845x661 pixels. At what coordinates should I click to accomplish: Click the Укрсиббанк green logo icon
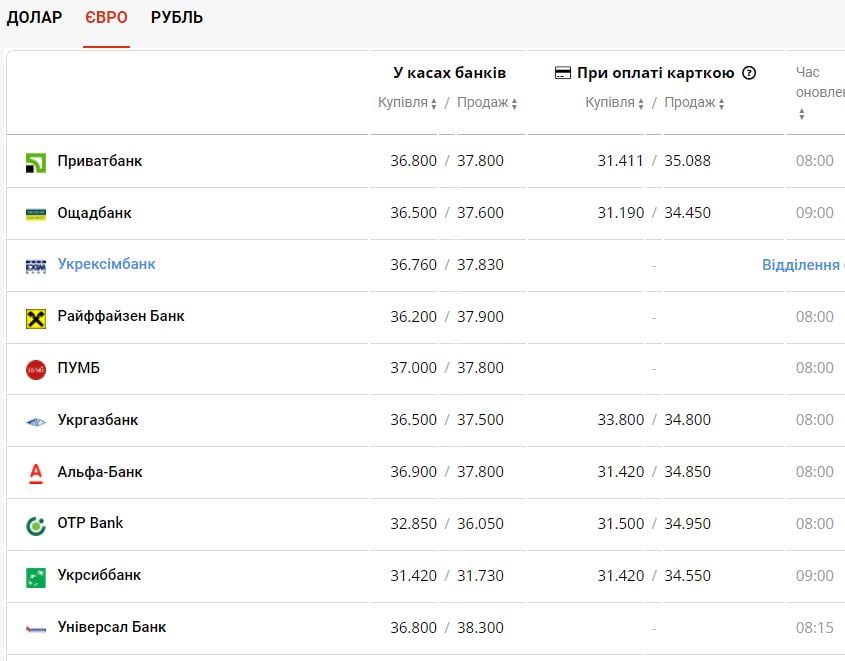pyautogui.click(x=36, y=577)
